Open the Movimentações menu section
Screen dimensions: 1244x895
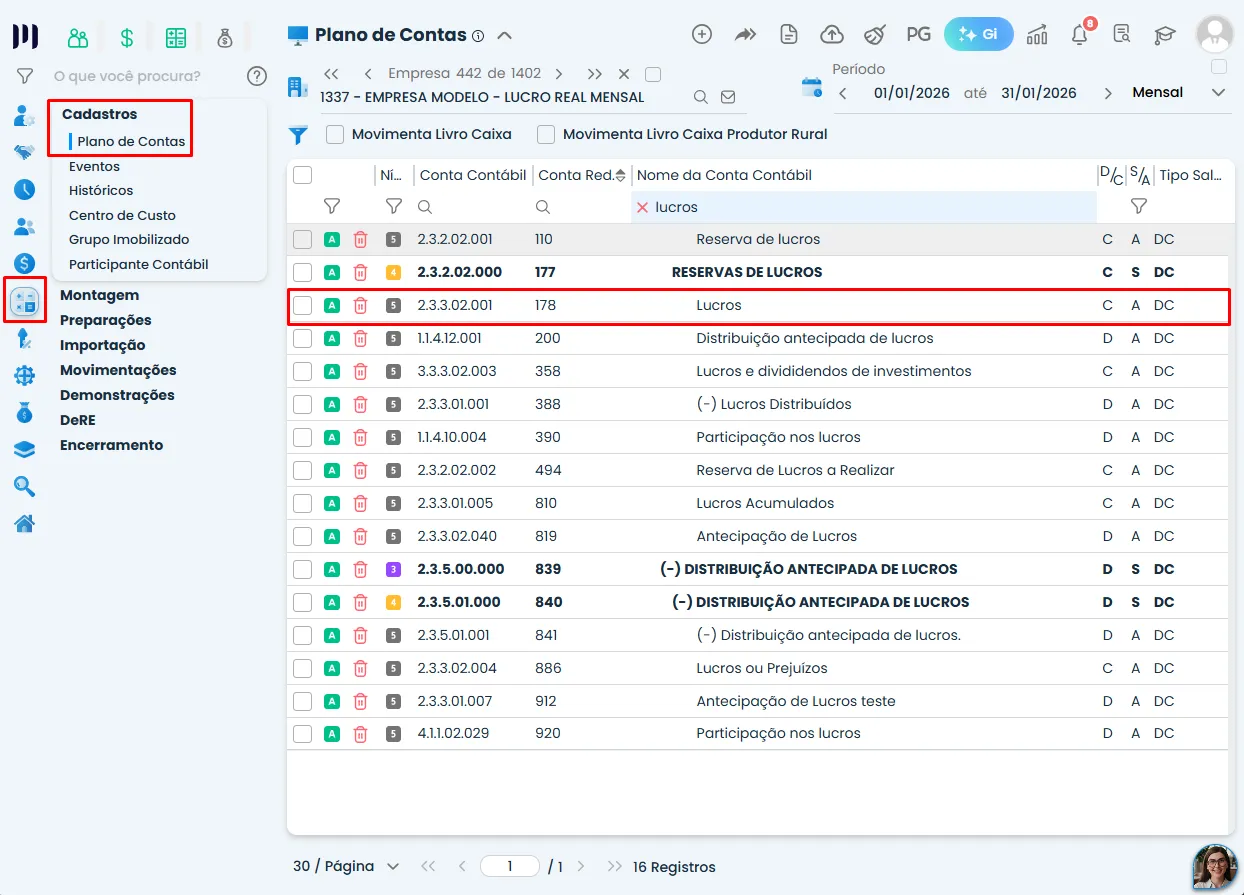tap(118, 370)
